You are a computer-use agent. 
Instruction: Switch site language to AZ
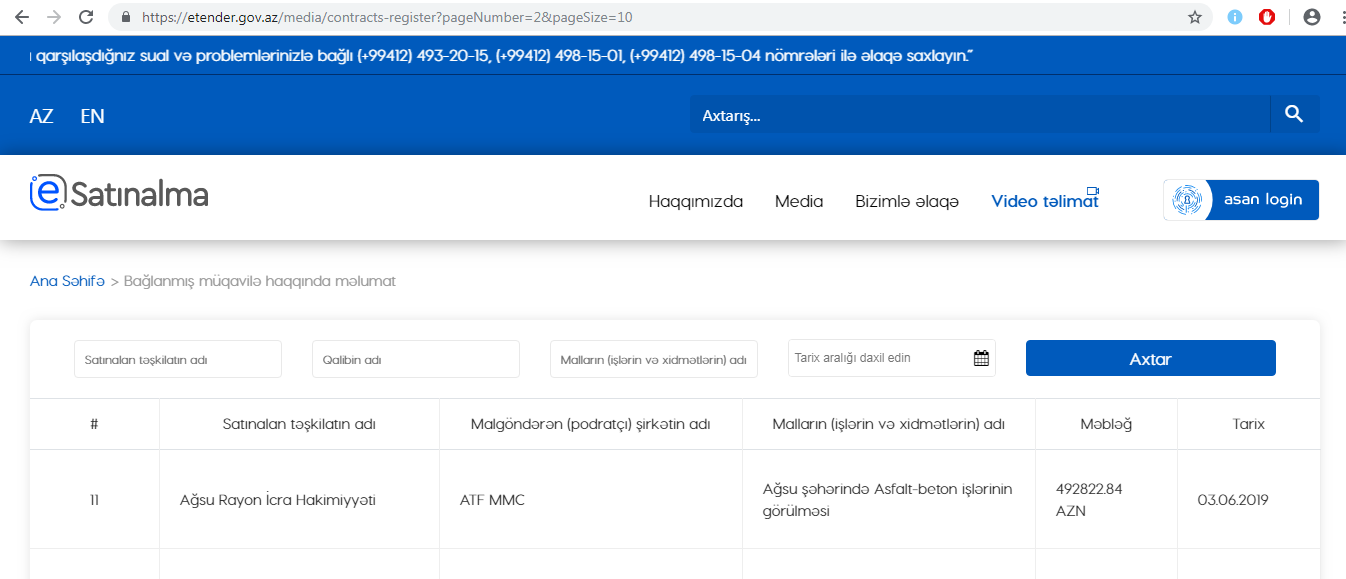41,116
